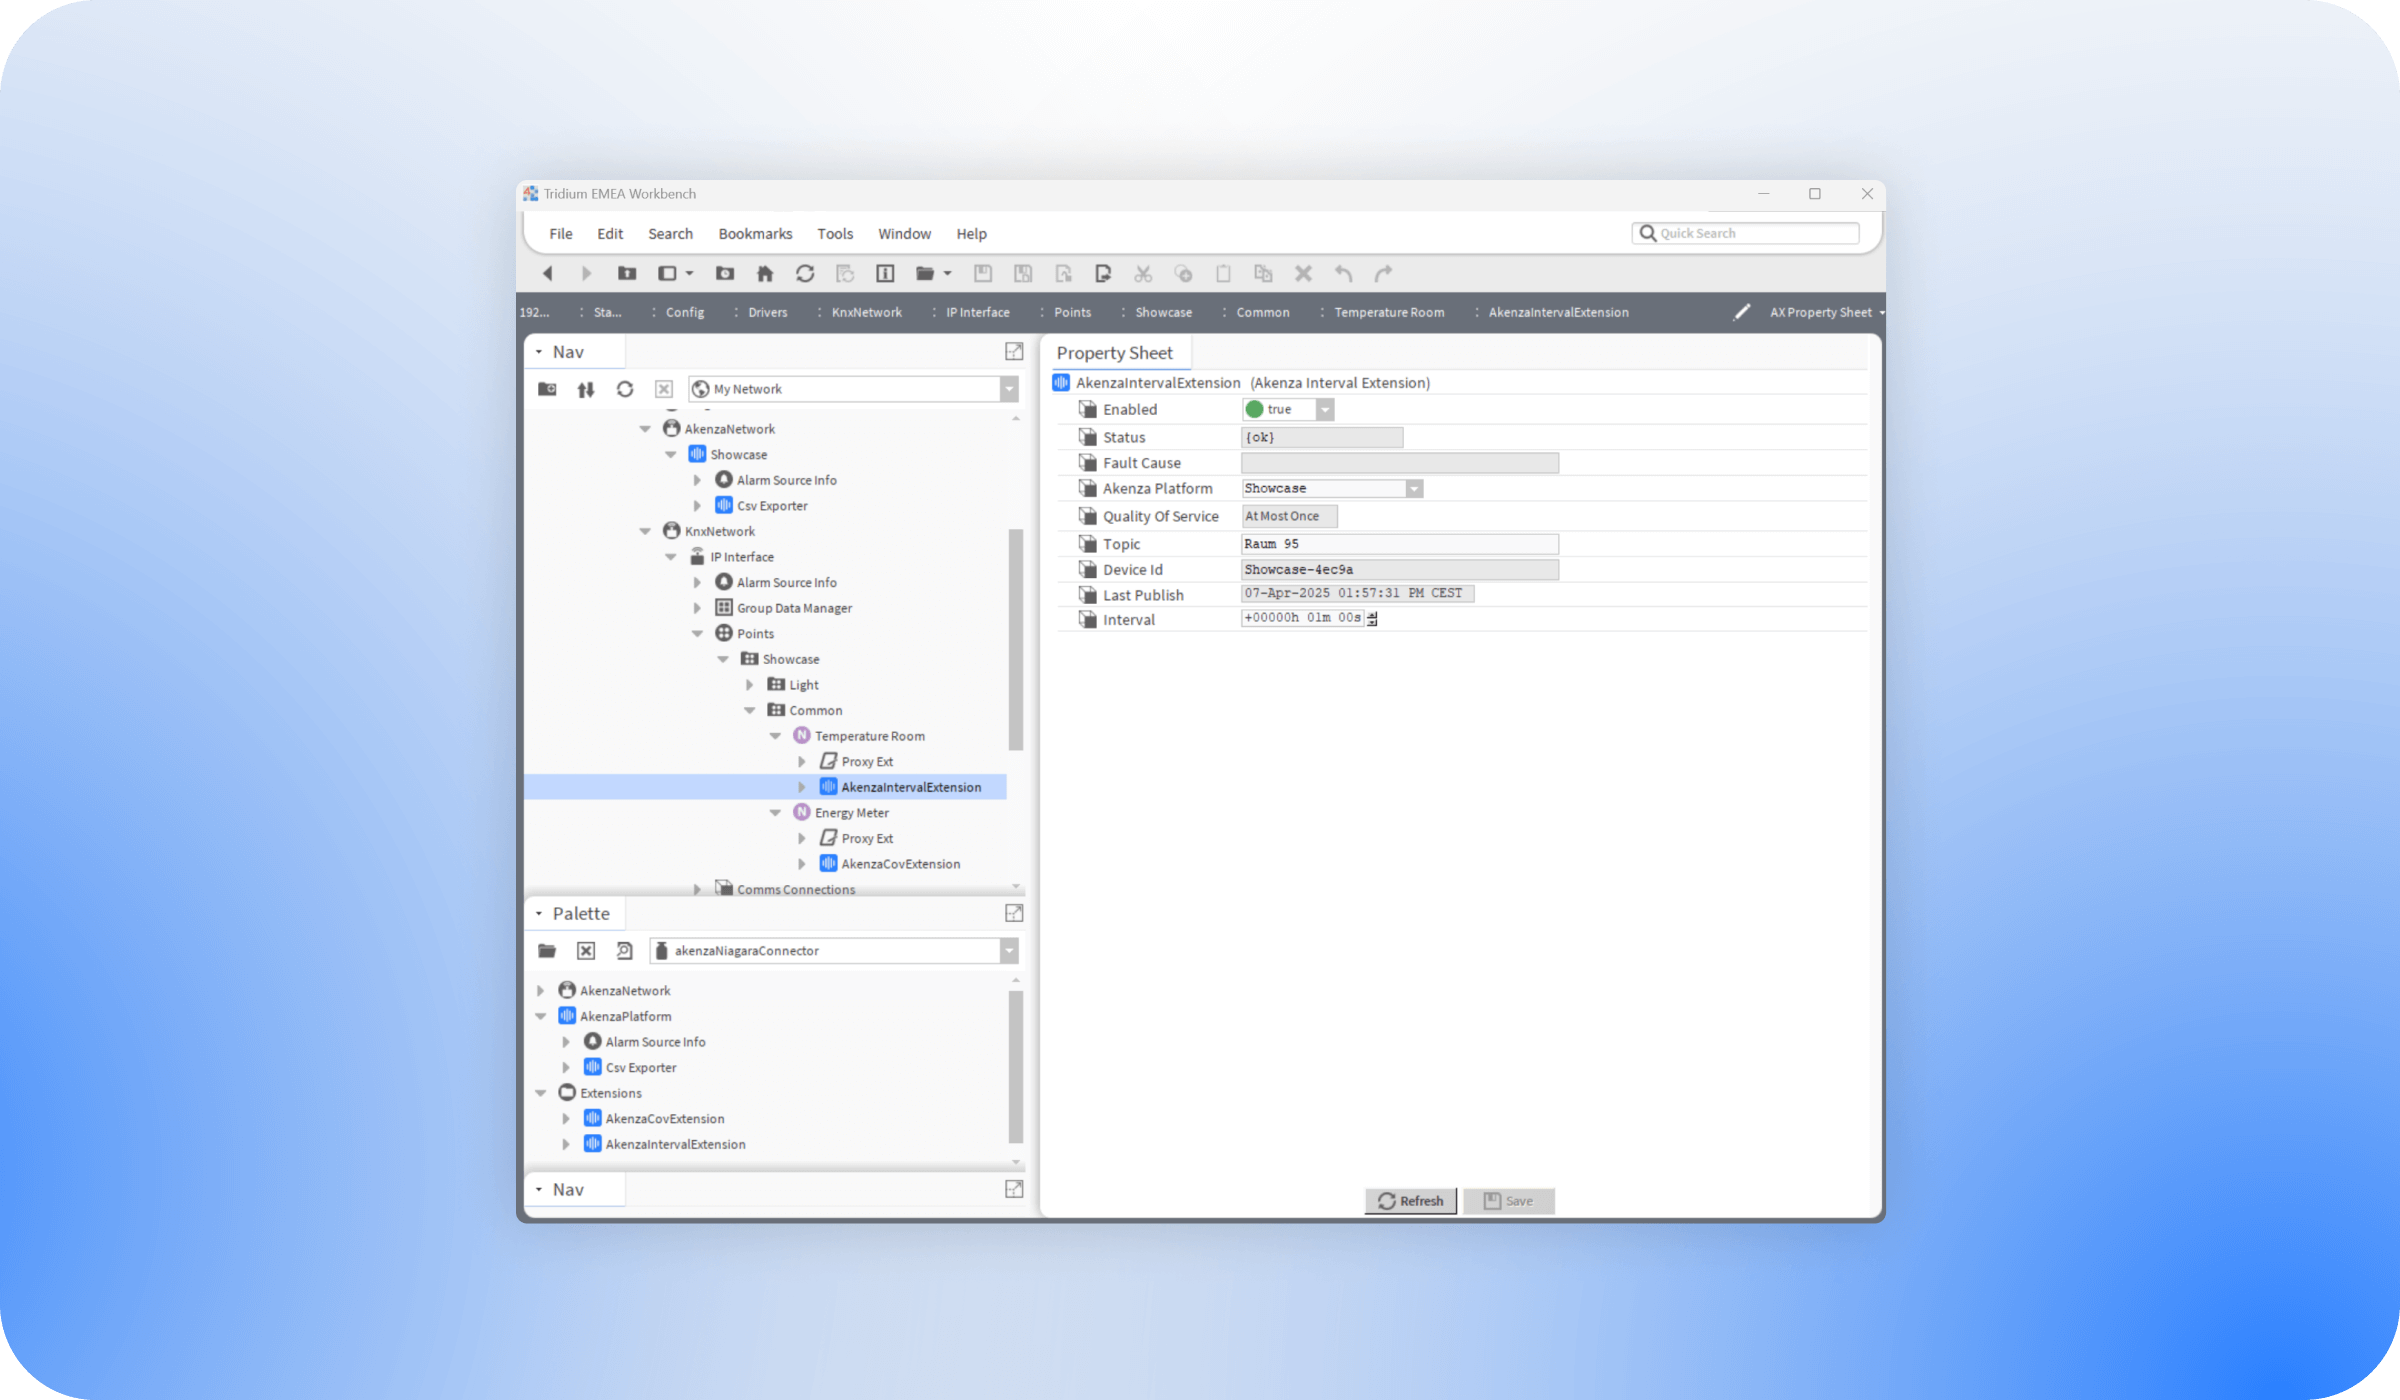Click the Delete X icon in the toolbar
This screenshot has height=1400, width=2400.
click(1303, 273)
